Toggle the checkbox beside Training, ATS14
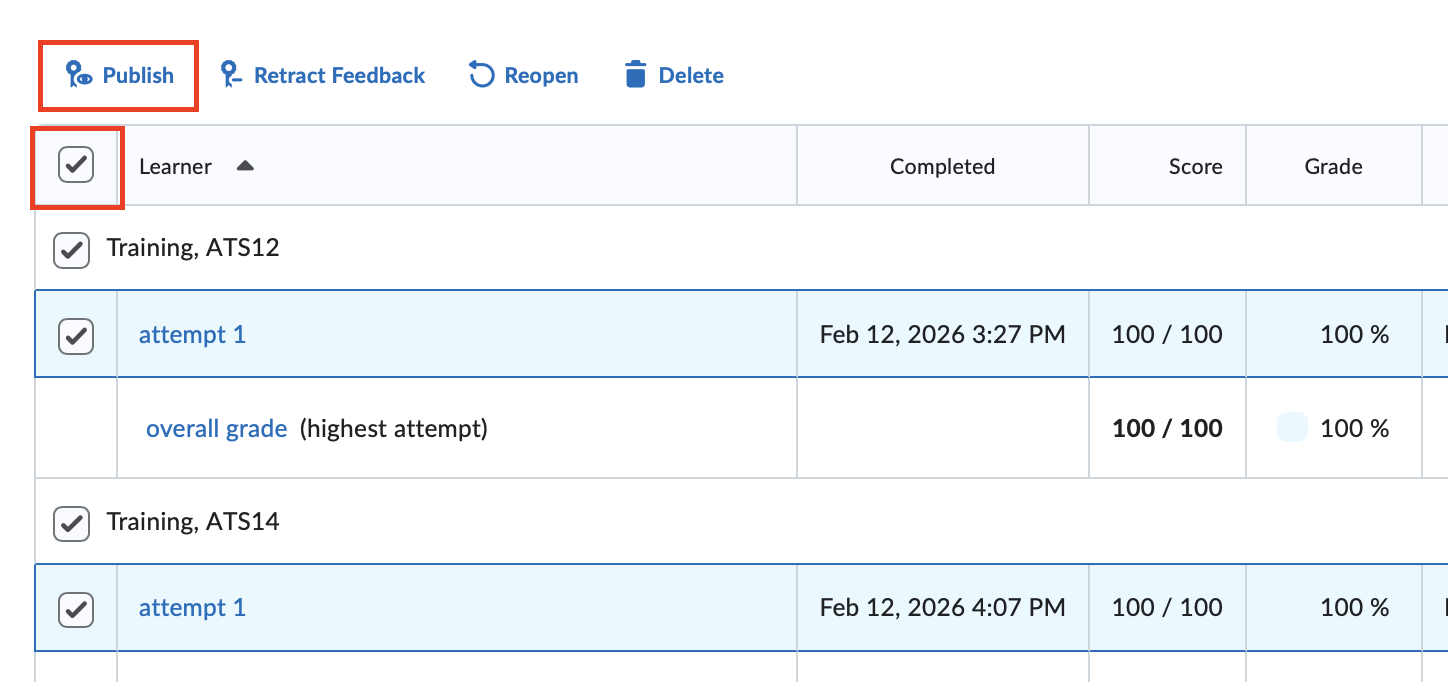 coord(71,521)
